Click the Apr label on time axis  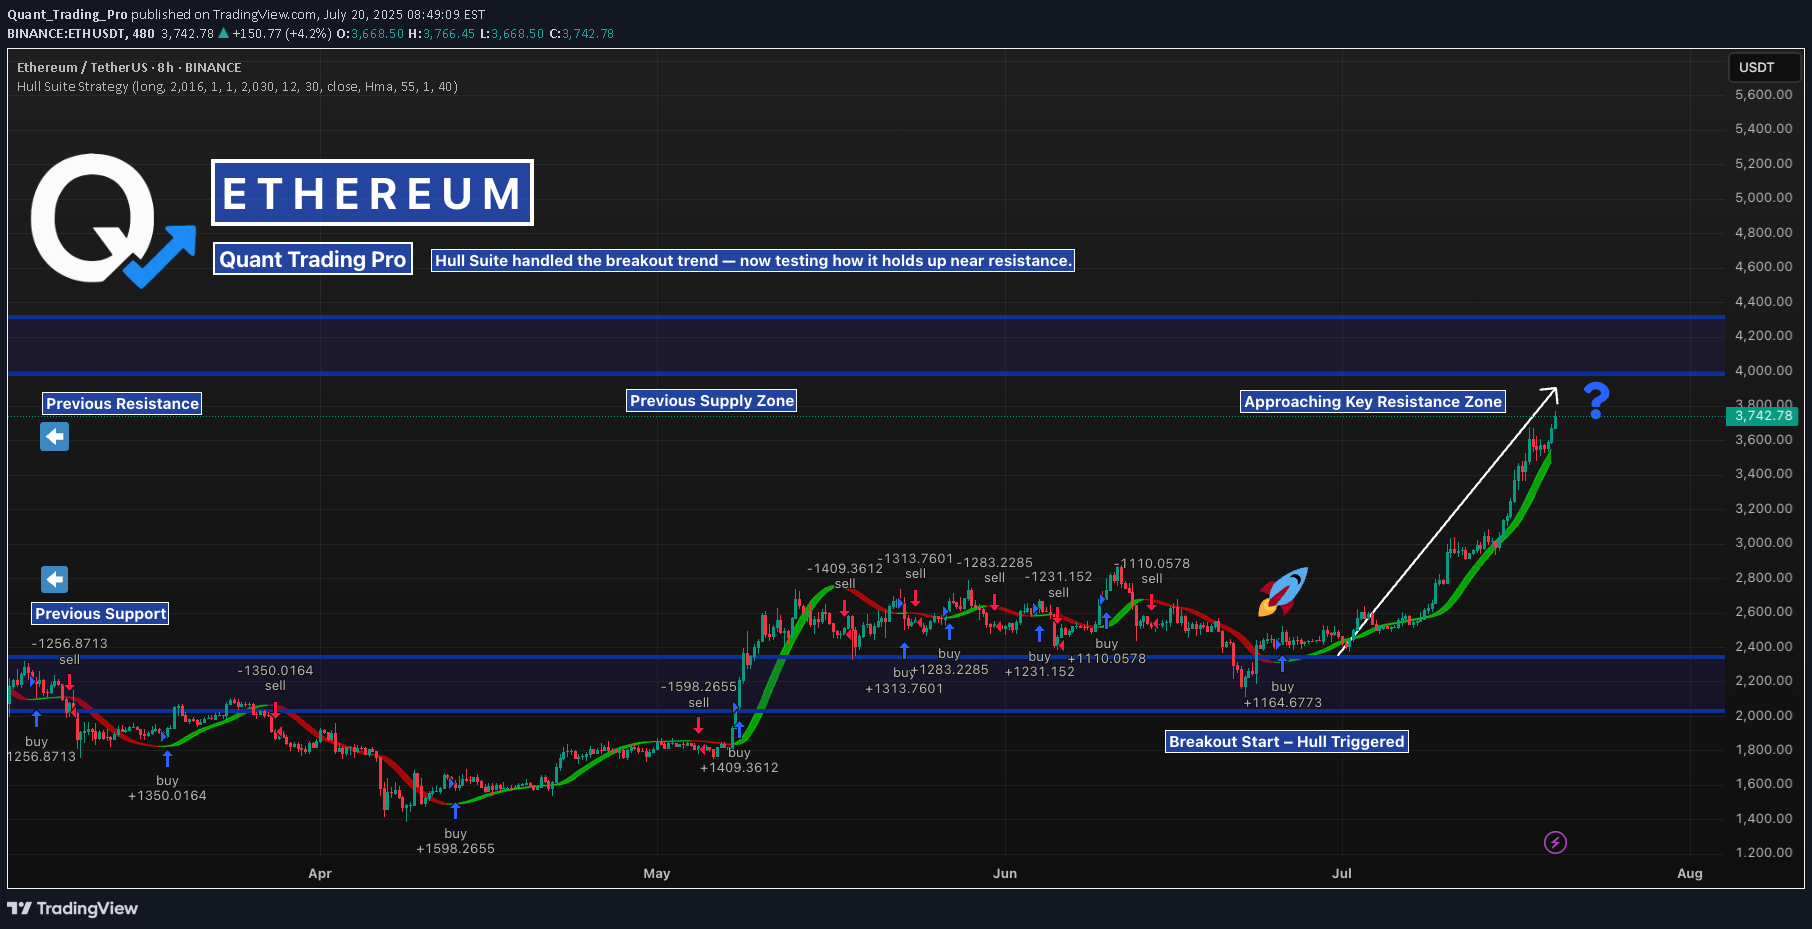320,874
